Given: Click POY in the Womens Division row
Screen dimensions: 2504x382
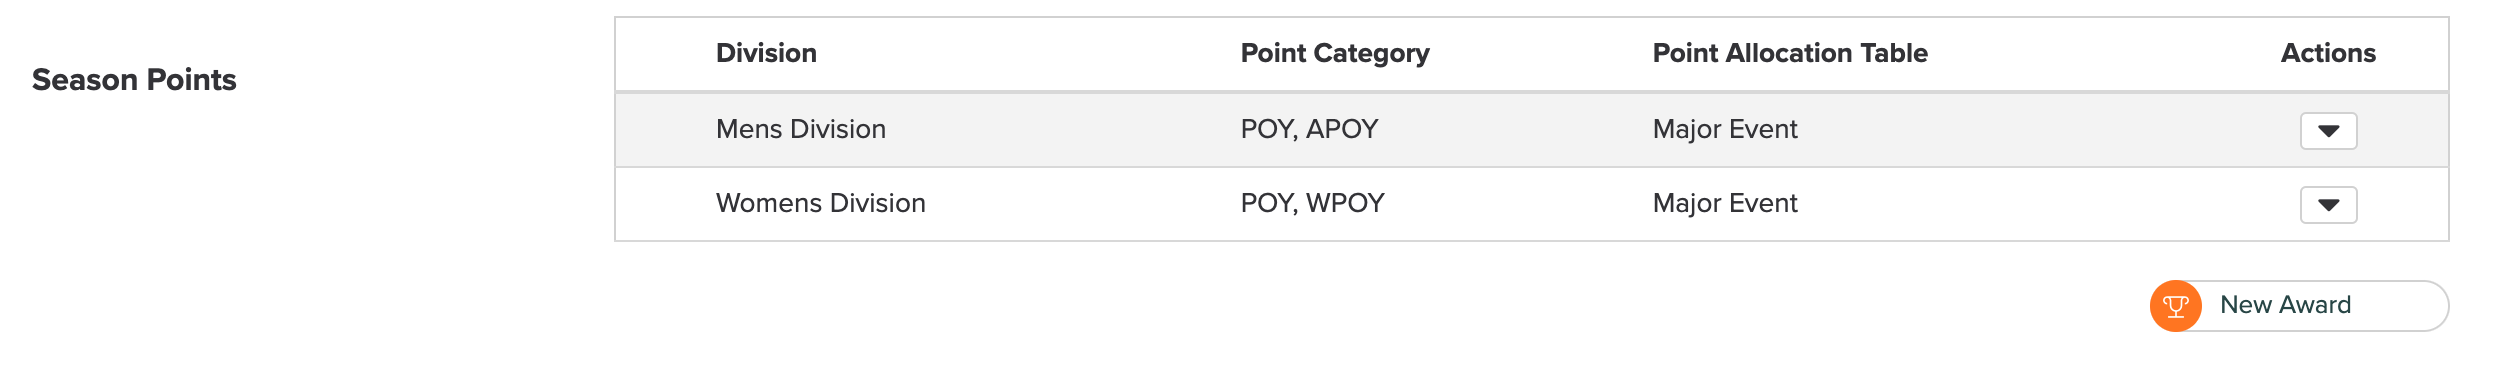Looking at the screenshot, I should 1266,203.
